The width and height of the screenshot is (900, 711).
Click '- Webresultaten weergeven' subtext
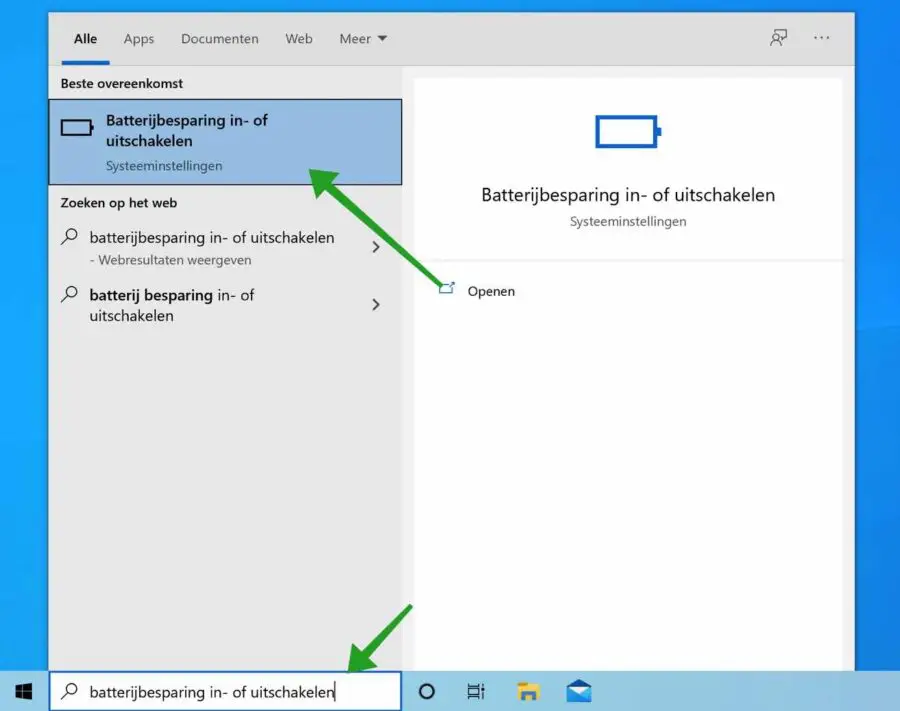click(170, 260)
